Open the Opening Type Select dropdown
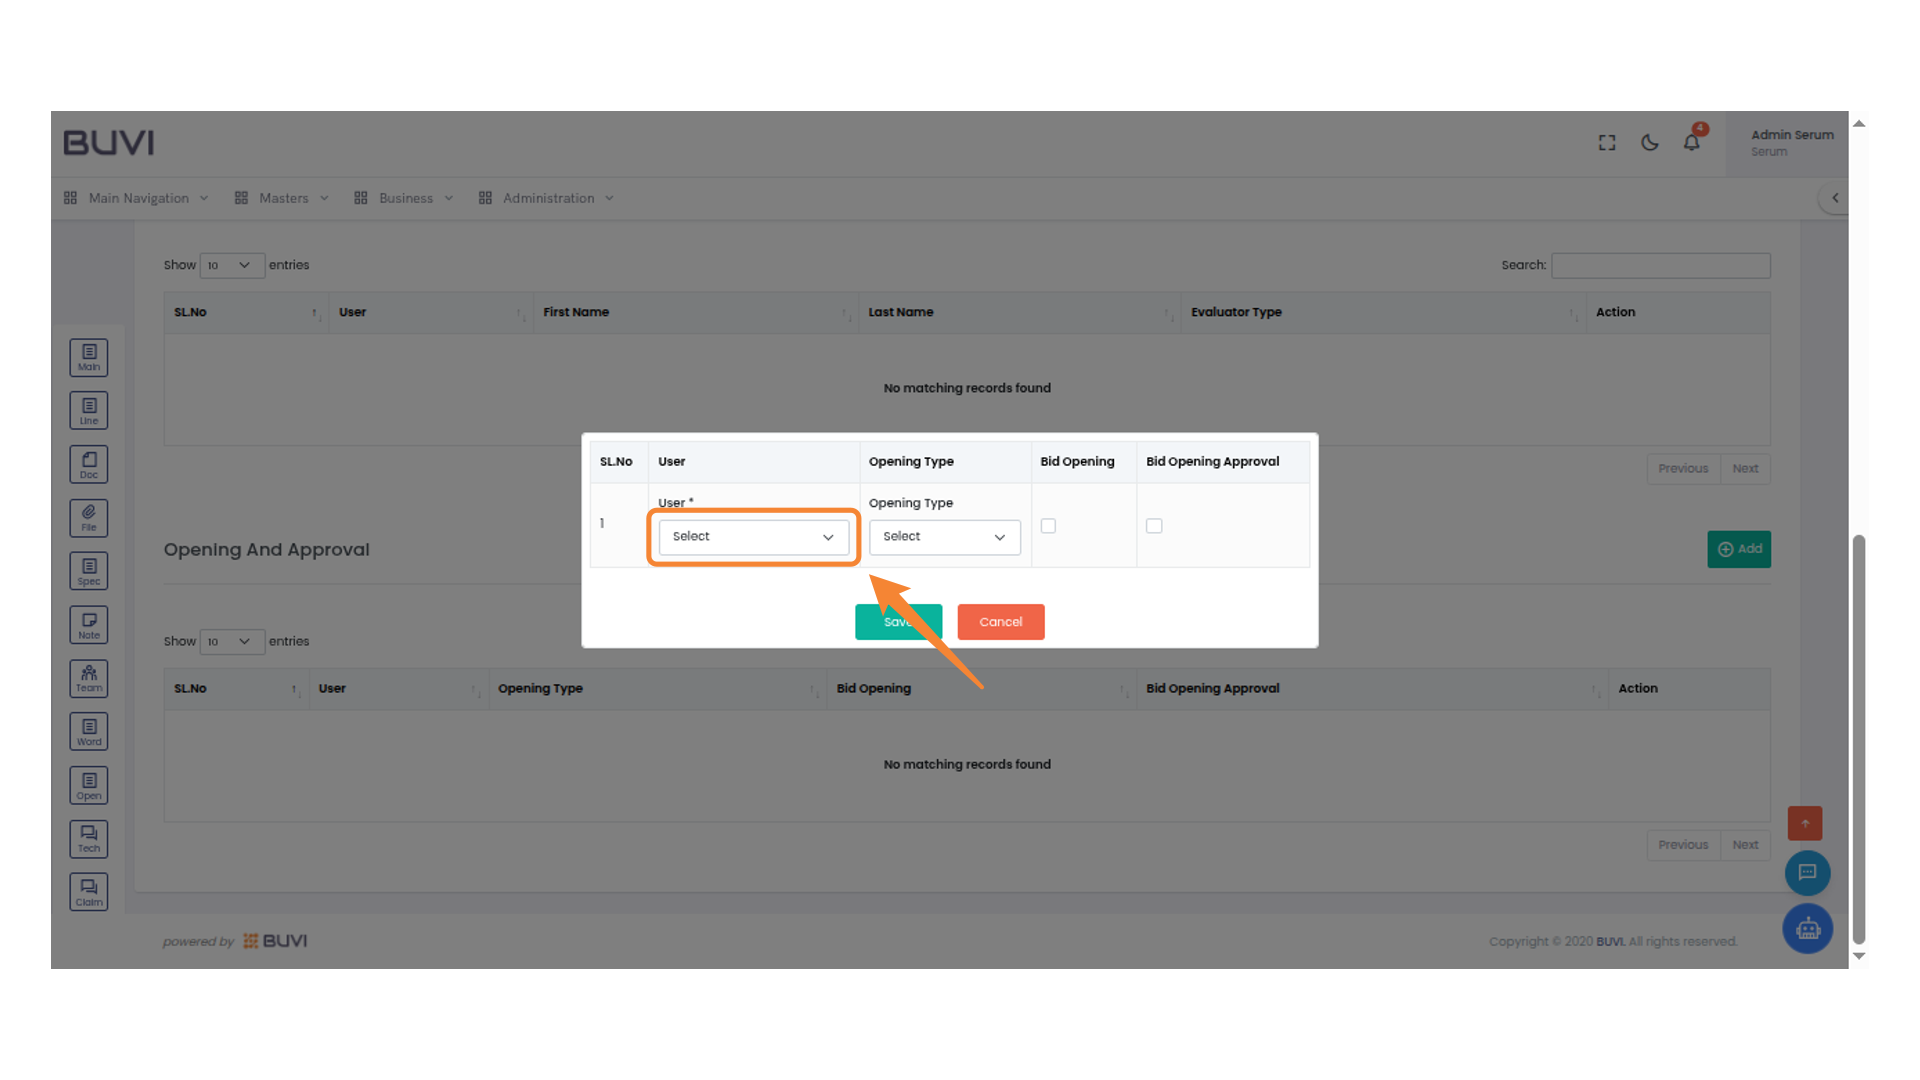The image size is (1920, 1080). 944,537
